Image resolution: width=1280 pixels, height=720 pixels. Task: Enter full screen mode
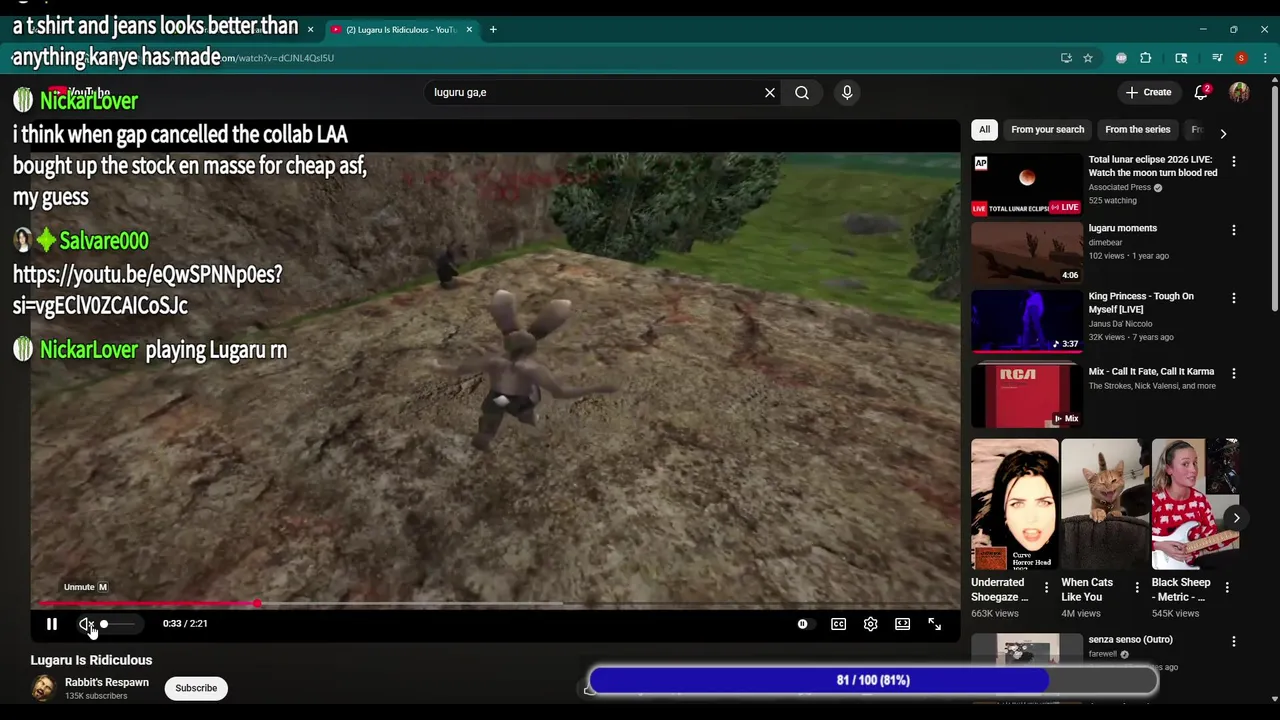[x=934, y=624]
